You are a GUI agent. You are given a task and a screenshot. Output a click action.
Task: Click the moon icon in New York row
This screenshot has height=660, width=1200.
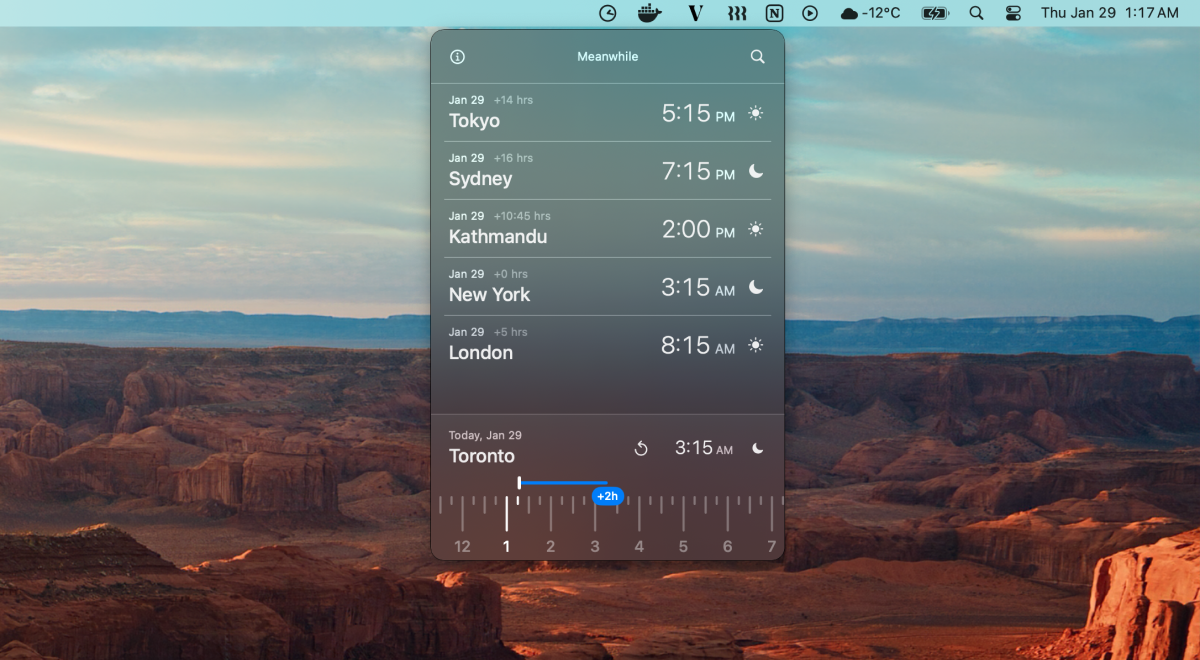click(x=756, y=287)
